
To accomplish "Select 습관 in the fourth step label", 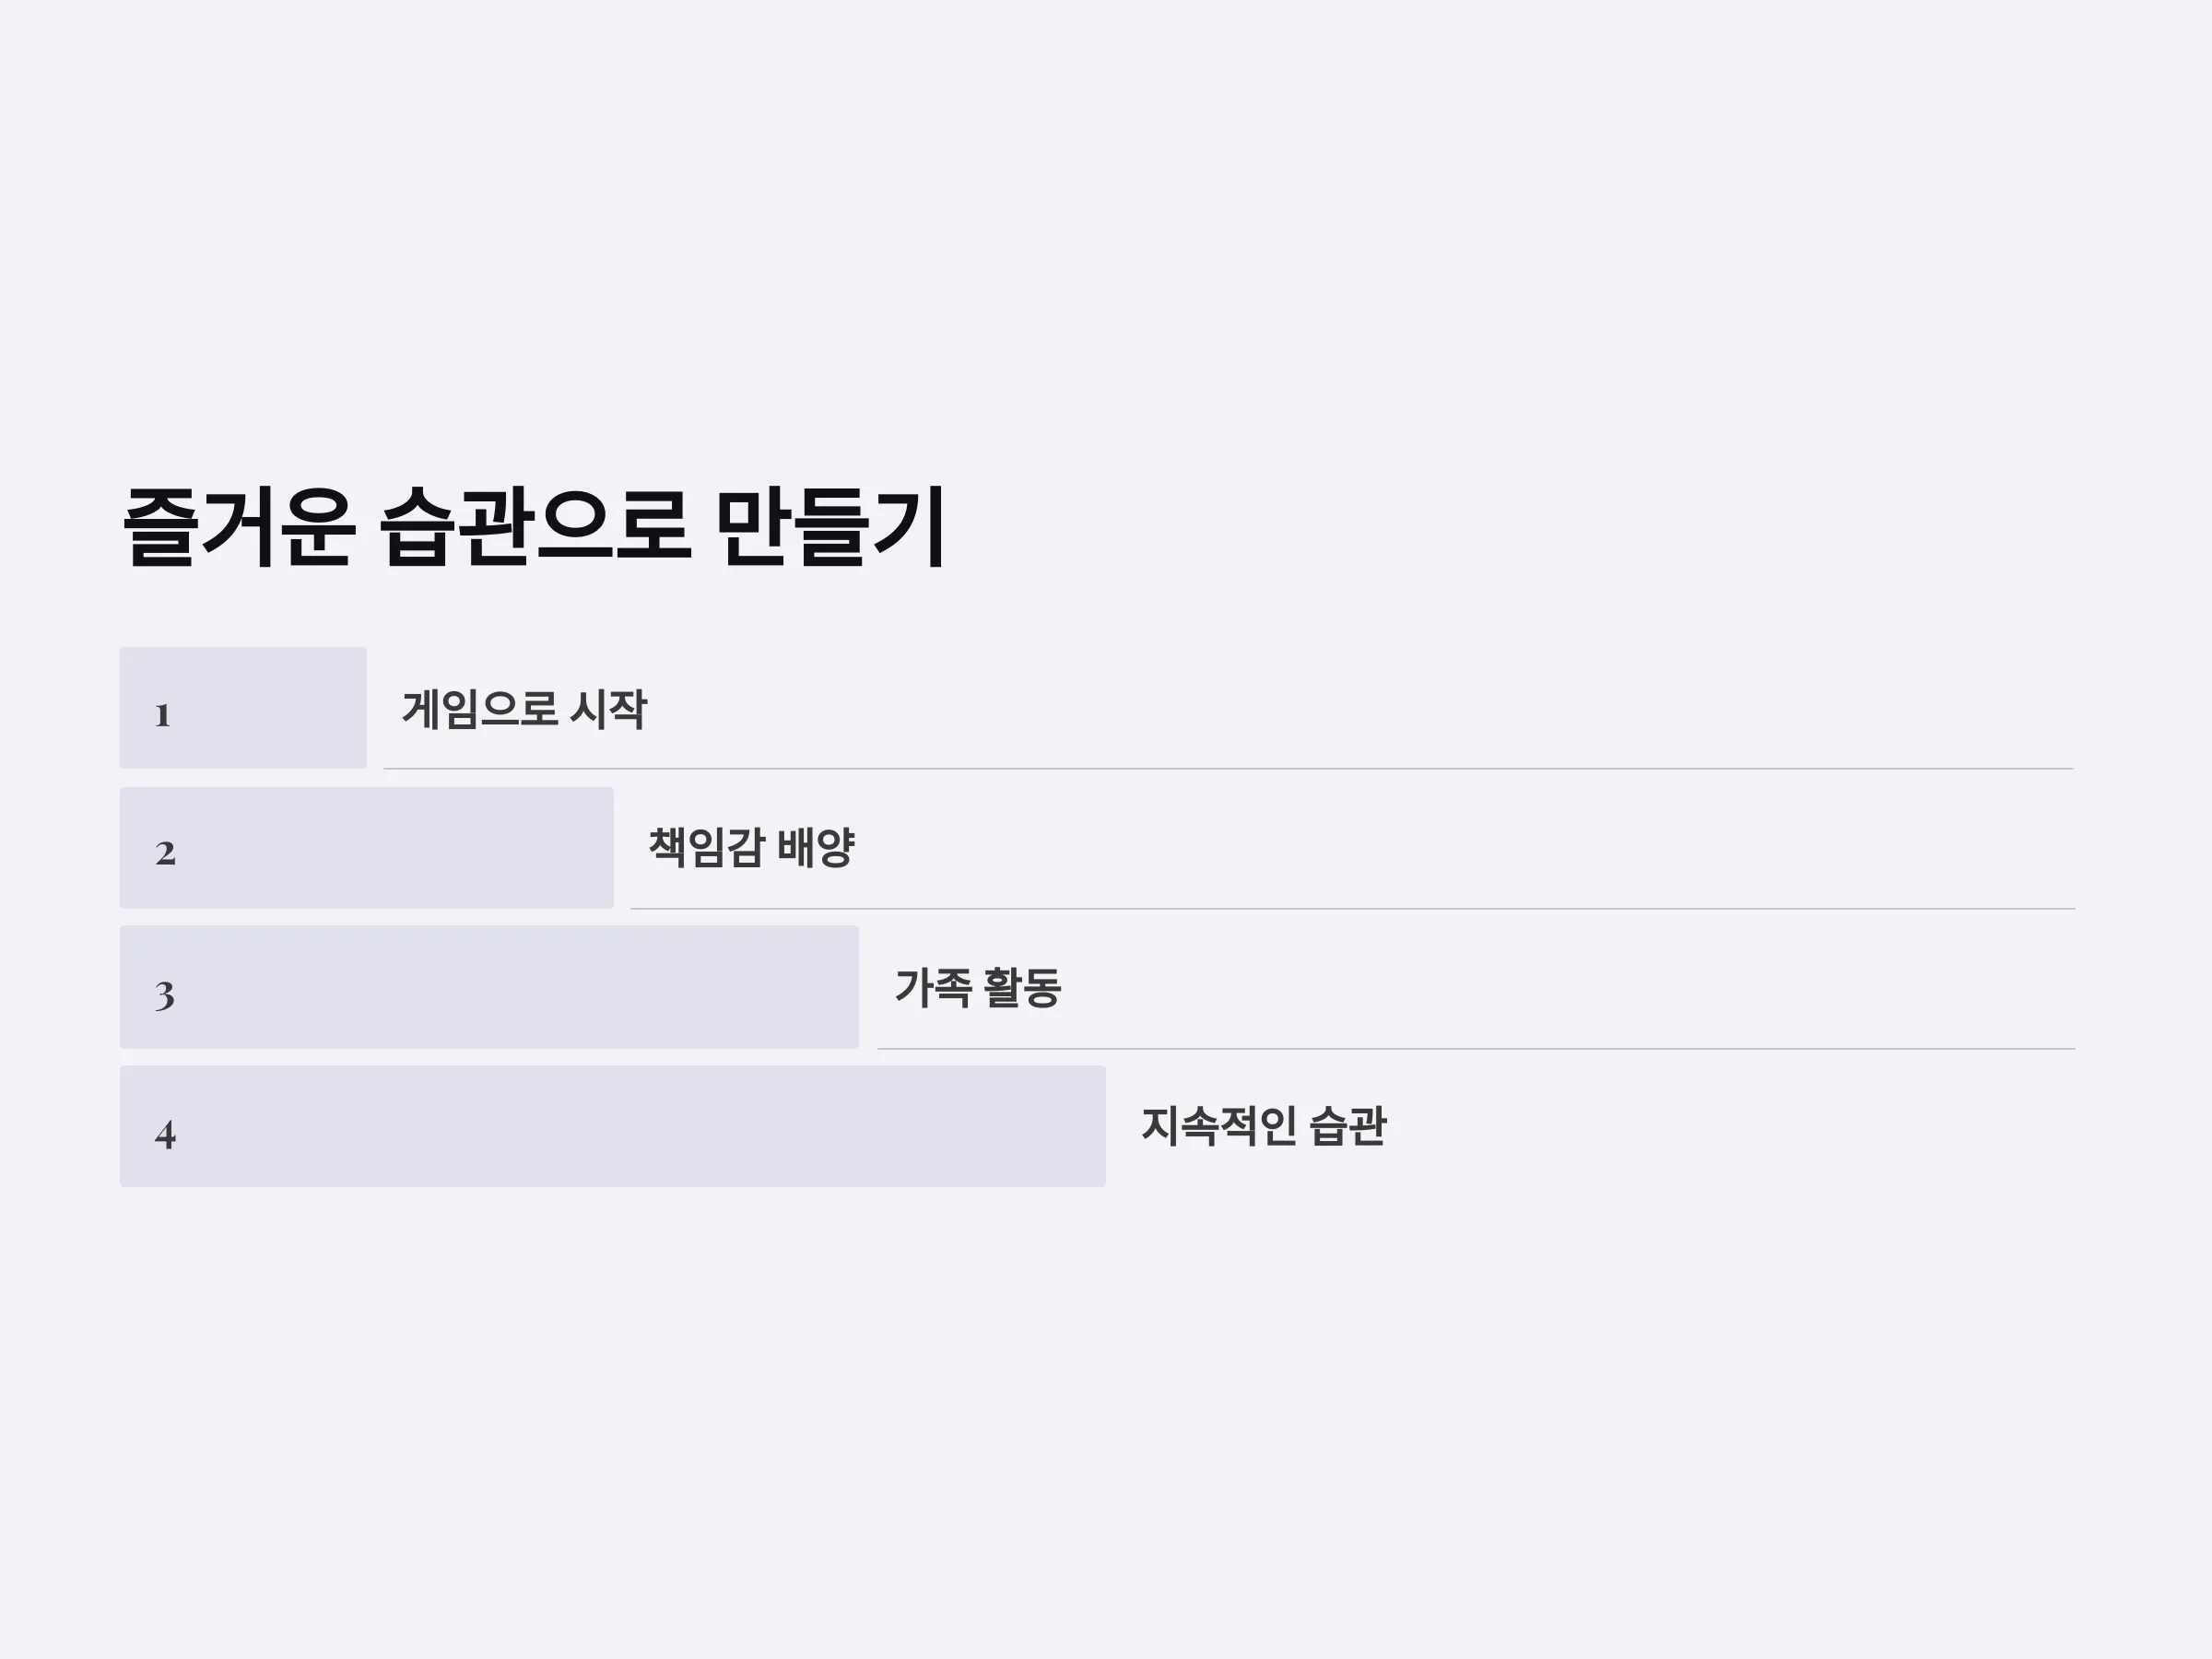I will 1348,1126.
